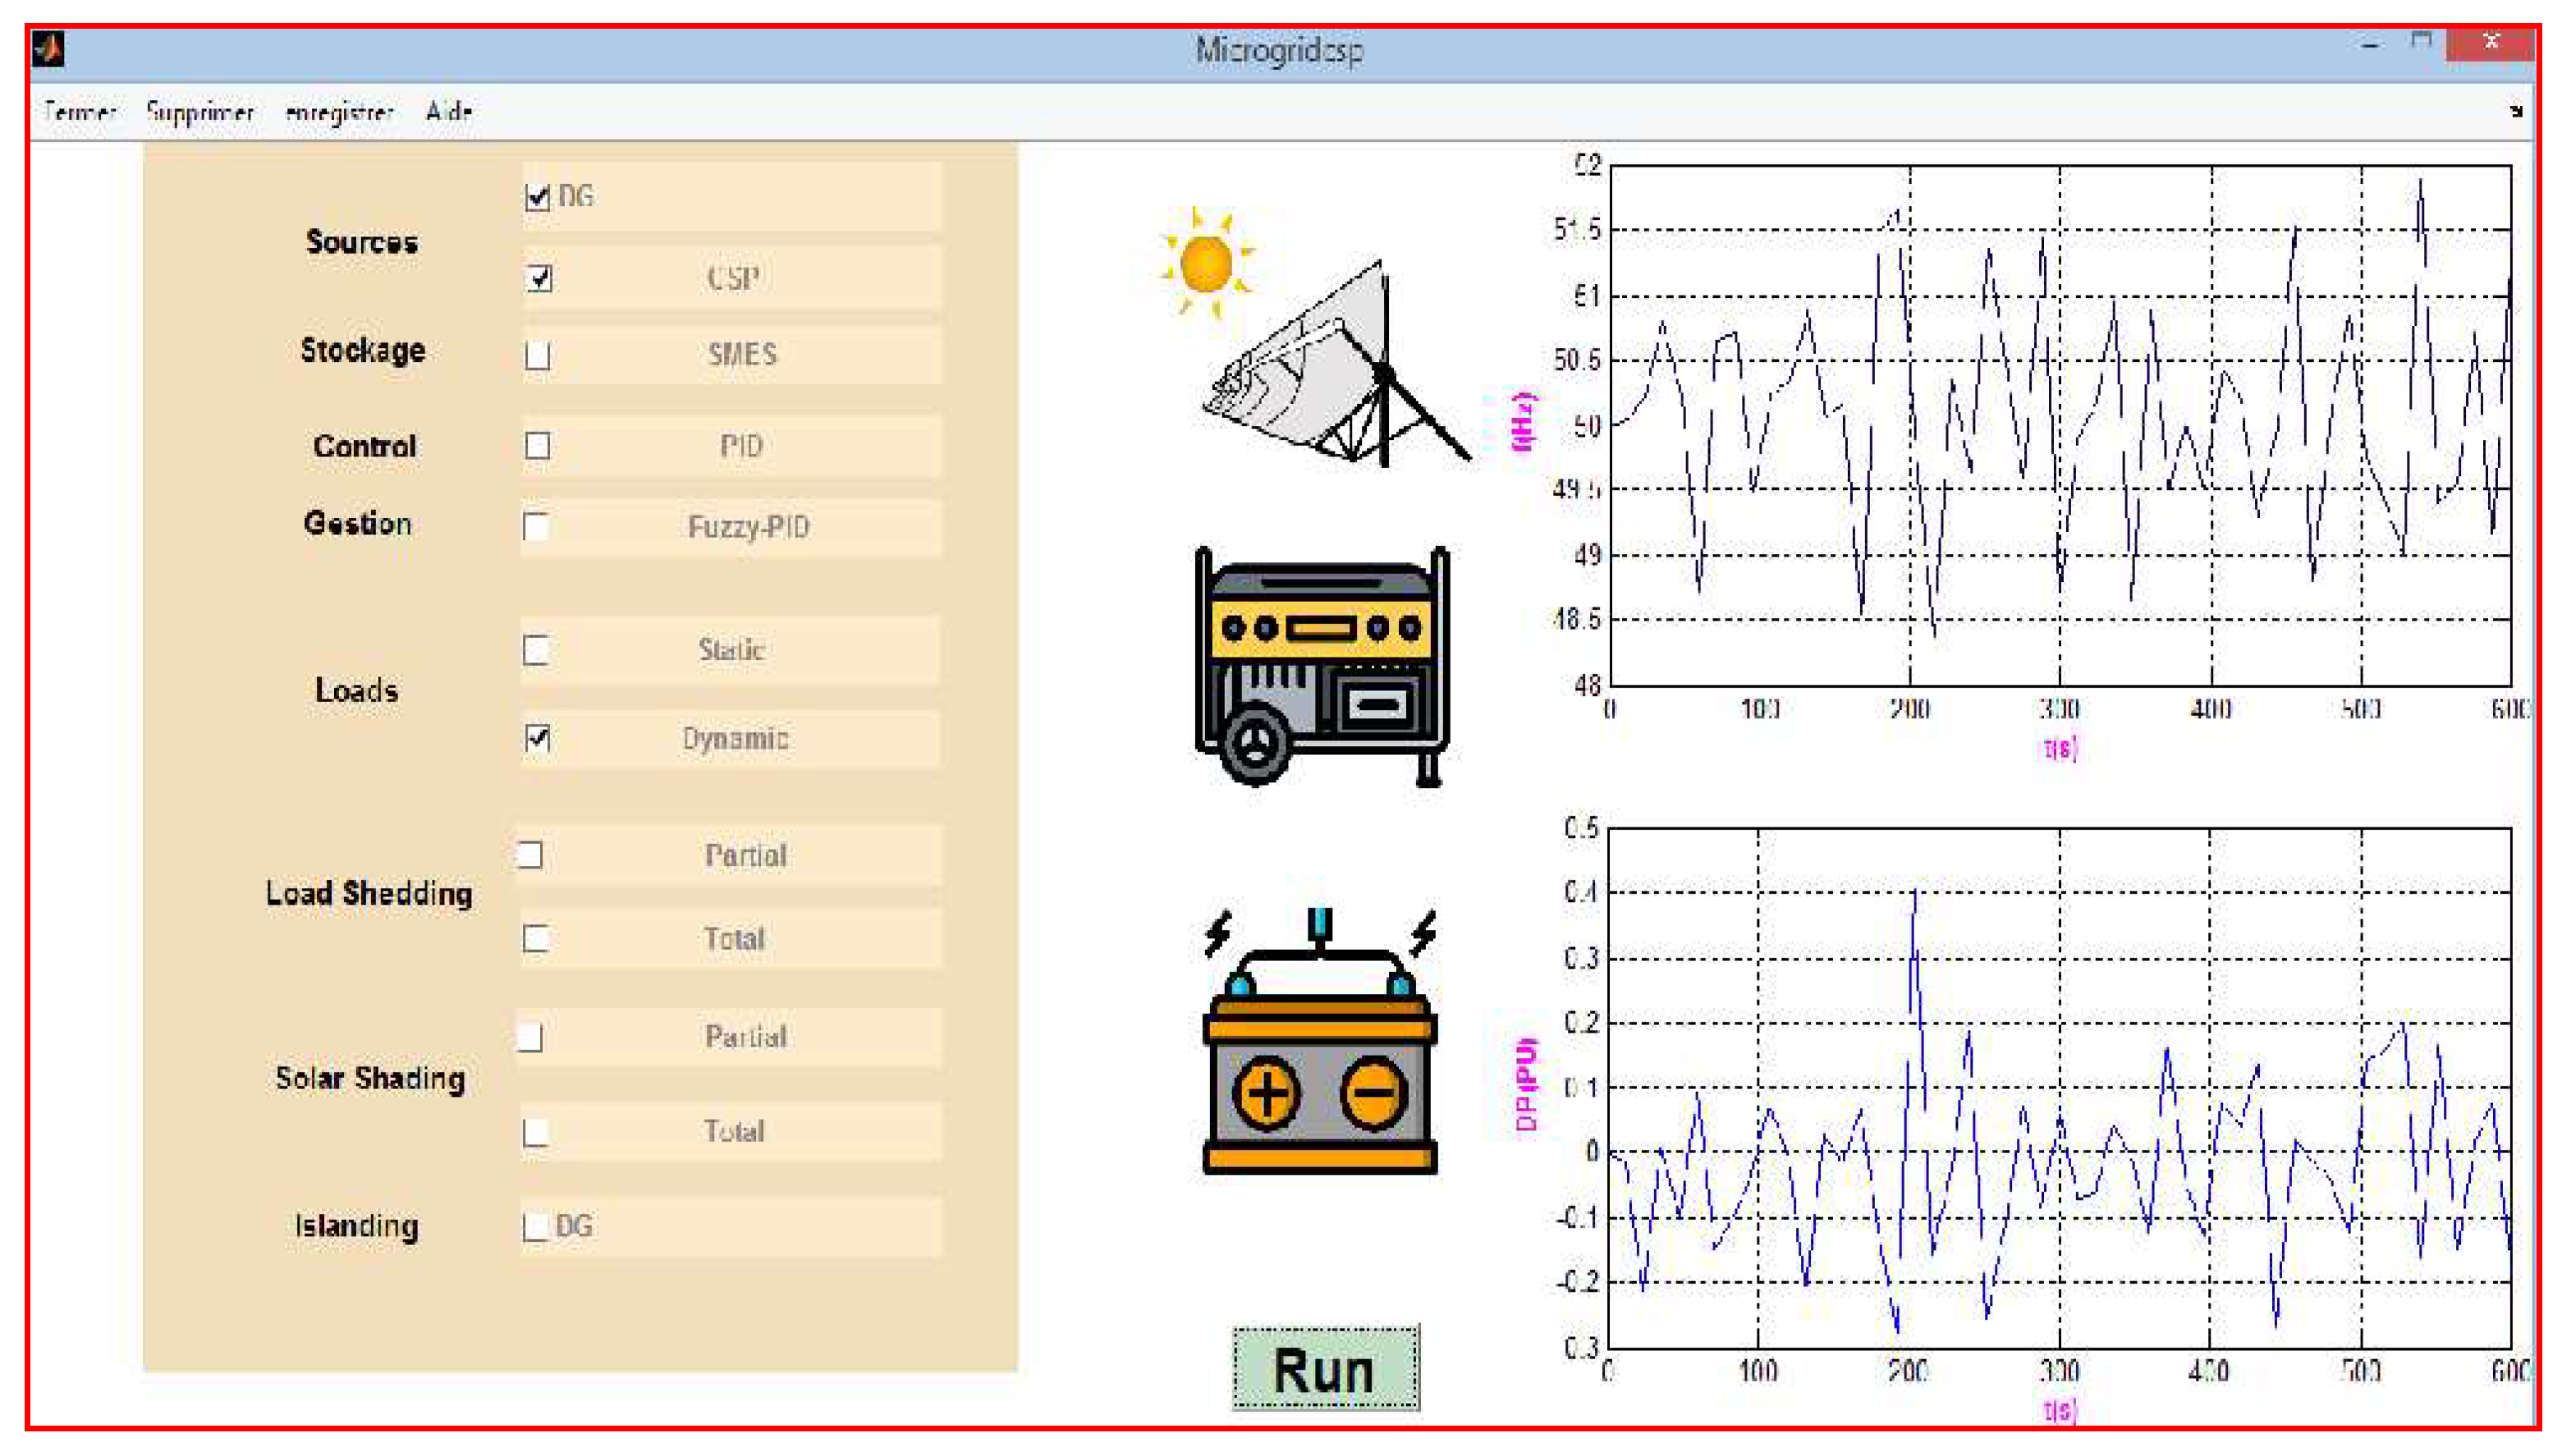Click the sun icon above the dish
The image size is (2562, 1456).
click(1206, 263)
